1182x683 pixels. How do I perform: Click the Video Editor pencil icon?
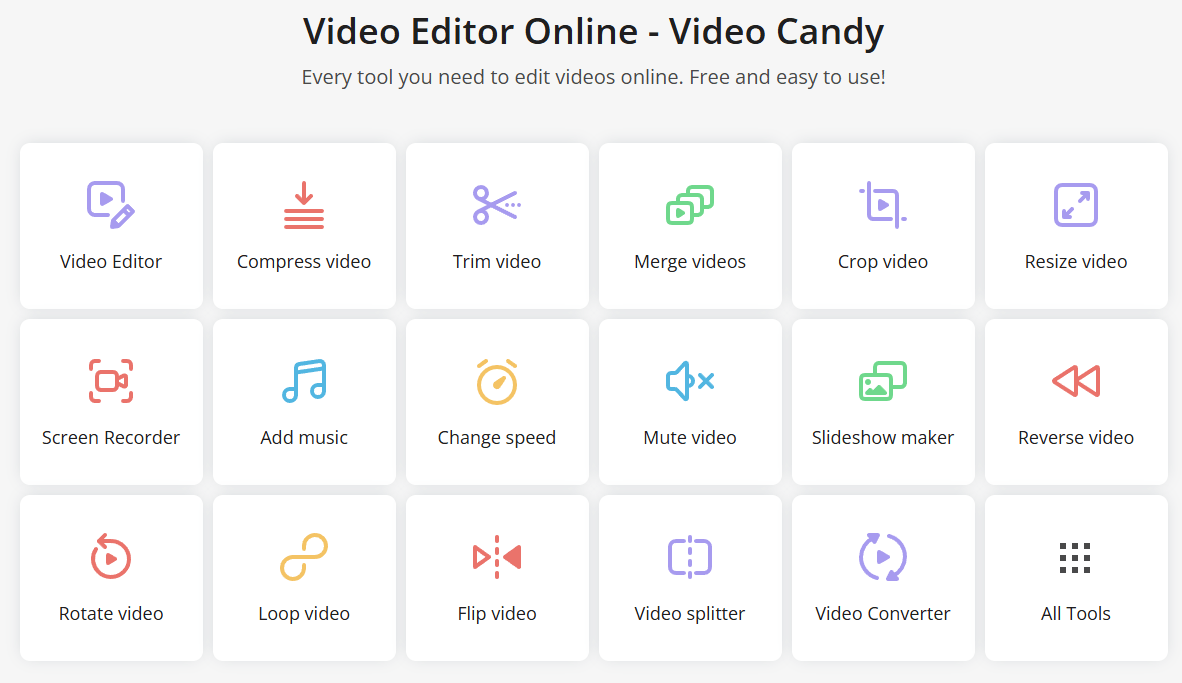click(x=111, y=204)
